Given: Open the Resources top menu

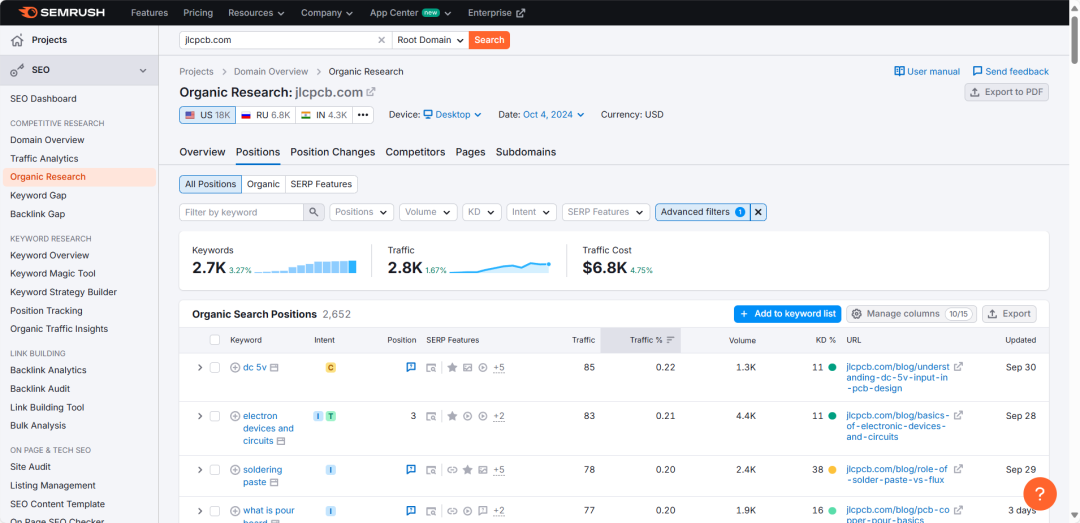Looking at the screenshot, I should pyautogui.click(x=256, y=12).
